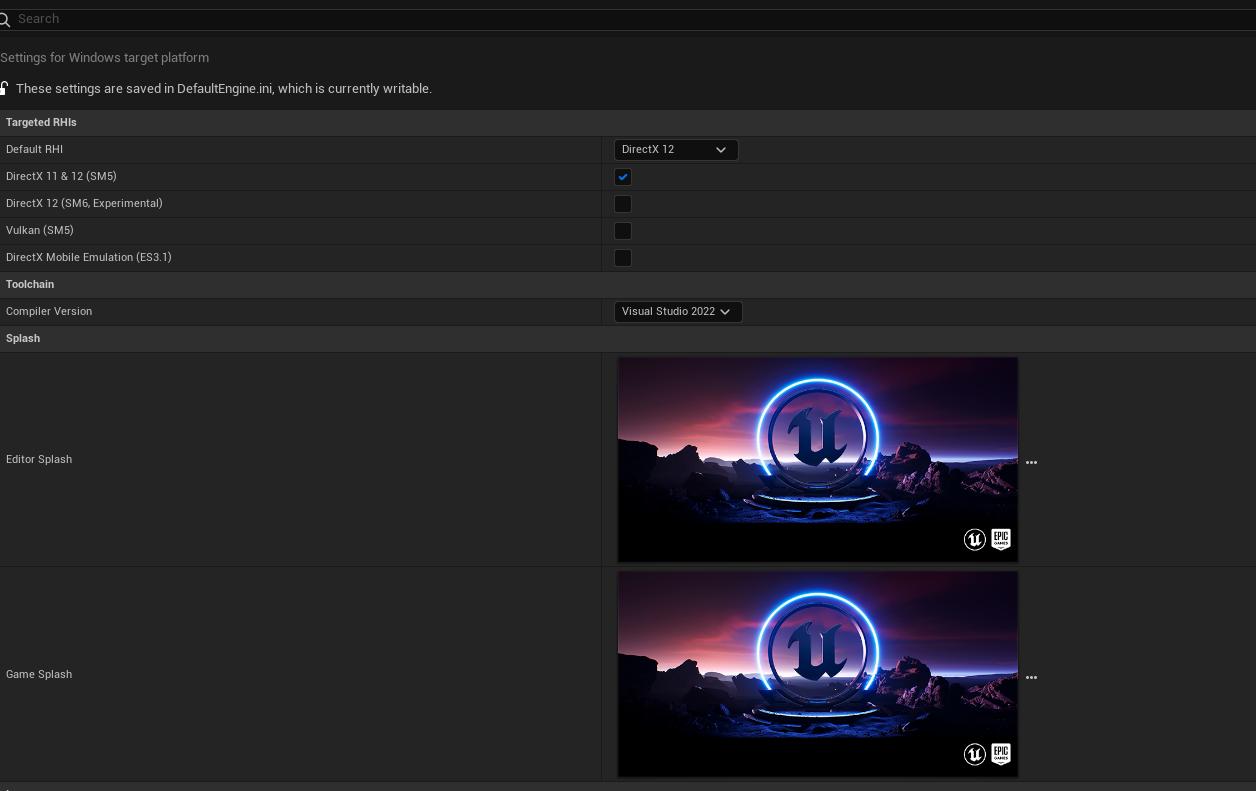Click the Settings for Windows target platform text
Viewport: 1256px width, 791px height.
[x=105, y=58]
